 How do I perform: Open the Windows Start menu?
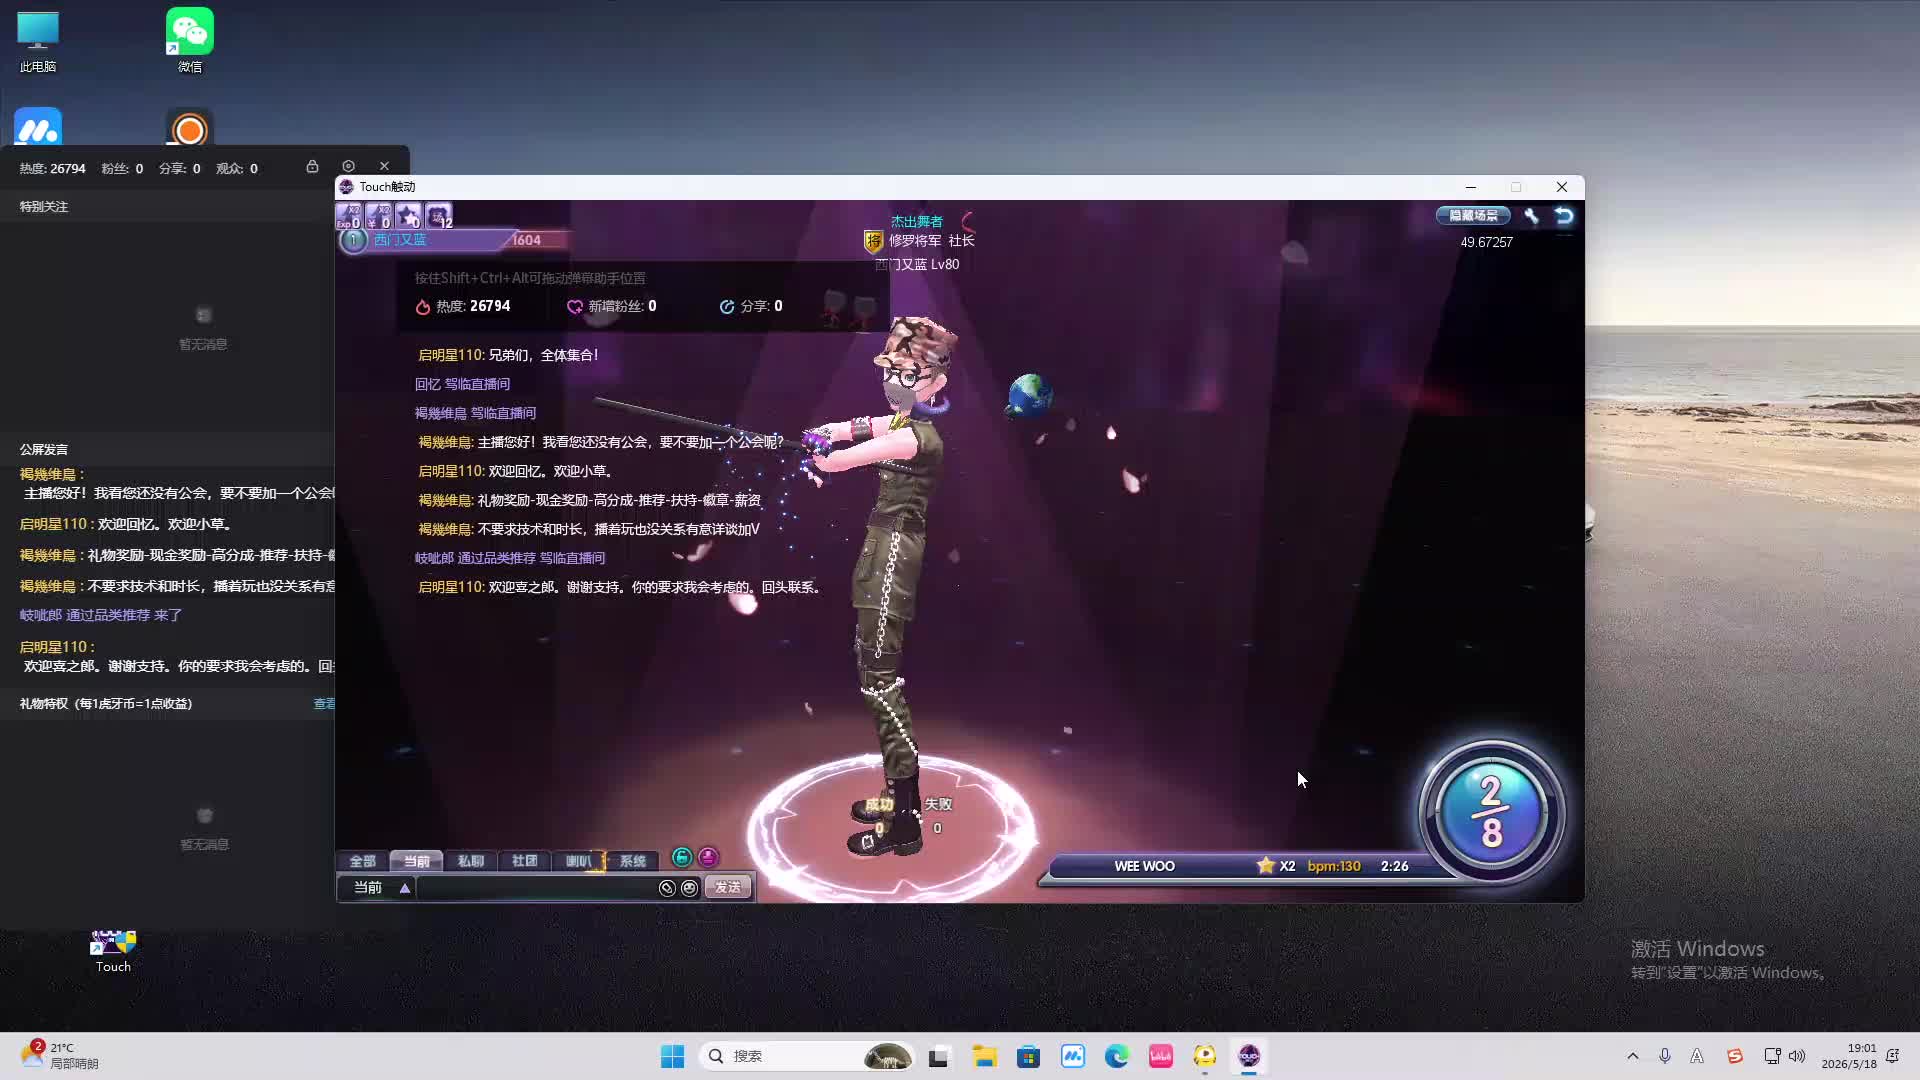point(672,1056)
